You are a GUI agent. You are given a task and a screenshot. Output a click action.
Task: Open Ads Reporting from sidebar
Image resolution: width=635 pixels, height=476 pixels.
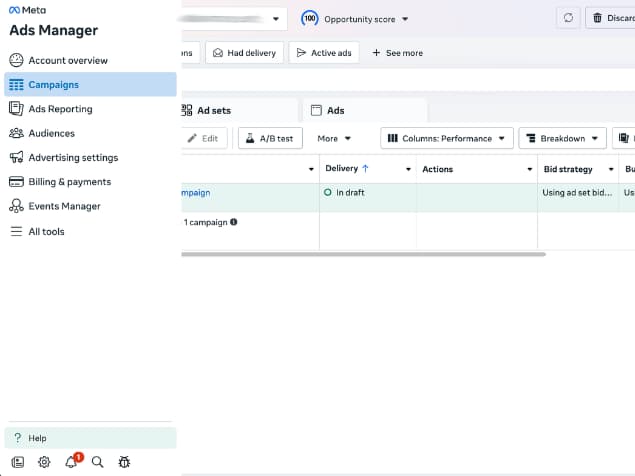pyautogui.click(x=60, y=109)
